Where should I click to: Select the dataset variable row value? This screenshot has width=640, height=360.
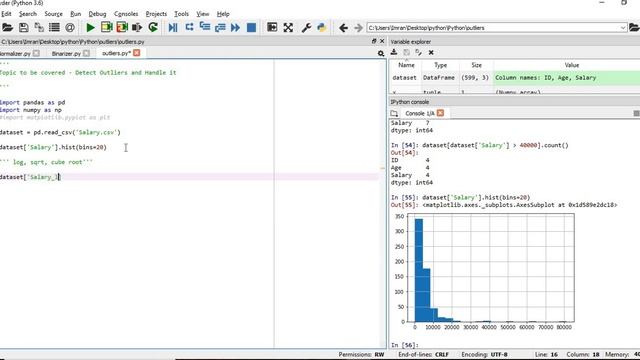pyautogui.click(x=567, y=78)
